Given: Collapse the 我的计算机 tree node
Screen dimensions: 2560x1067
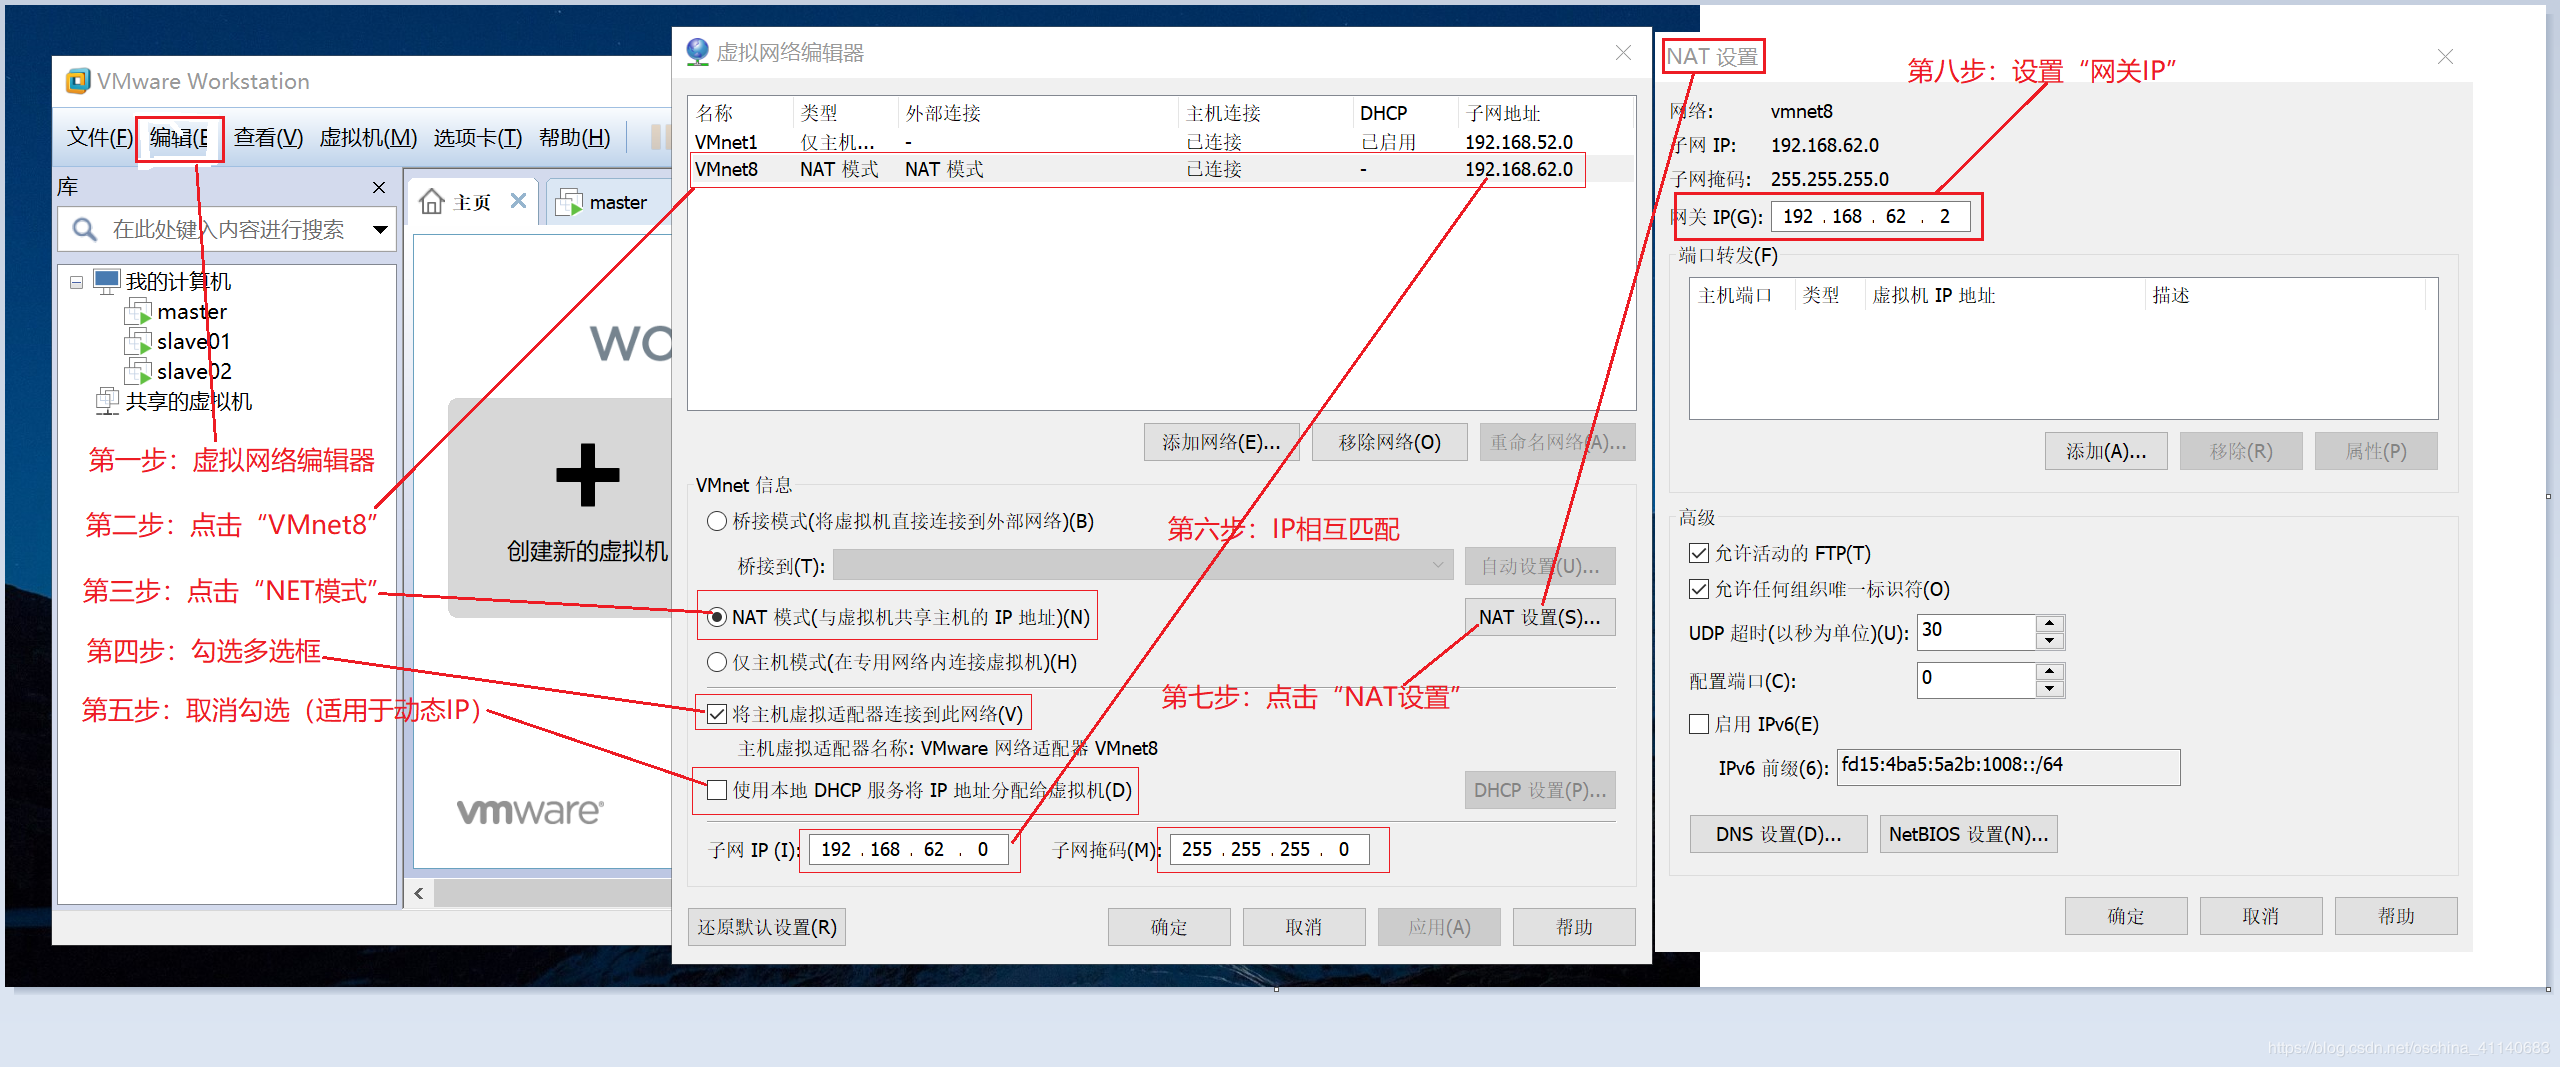Looking at the screenshot, I should tap(76, 282).
